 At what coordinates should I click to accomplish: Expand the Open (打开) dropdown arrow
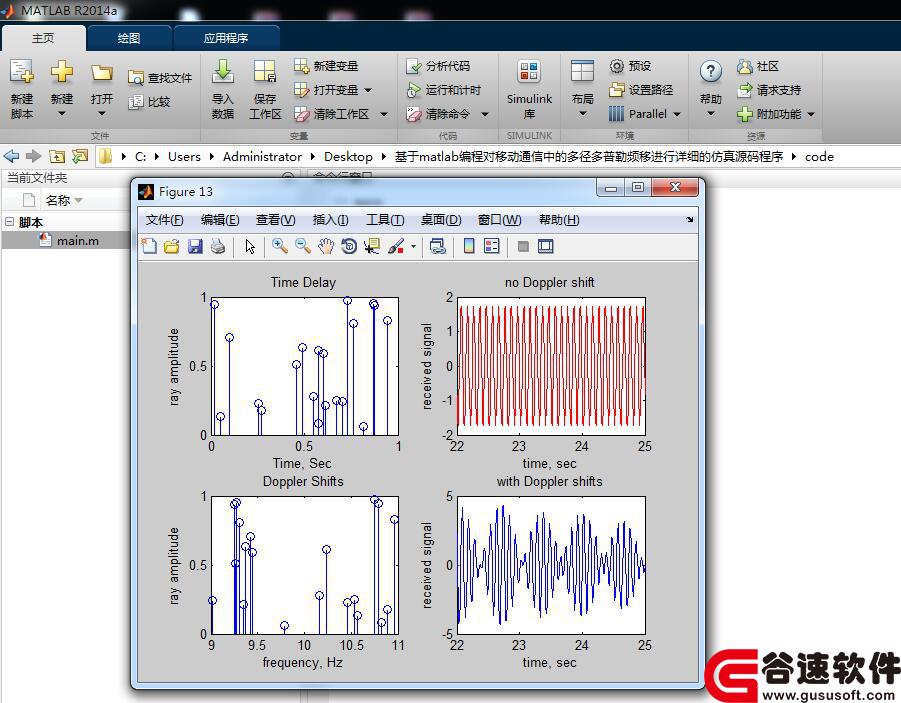pyautogui.click(x=102, y=114)
